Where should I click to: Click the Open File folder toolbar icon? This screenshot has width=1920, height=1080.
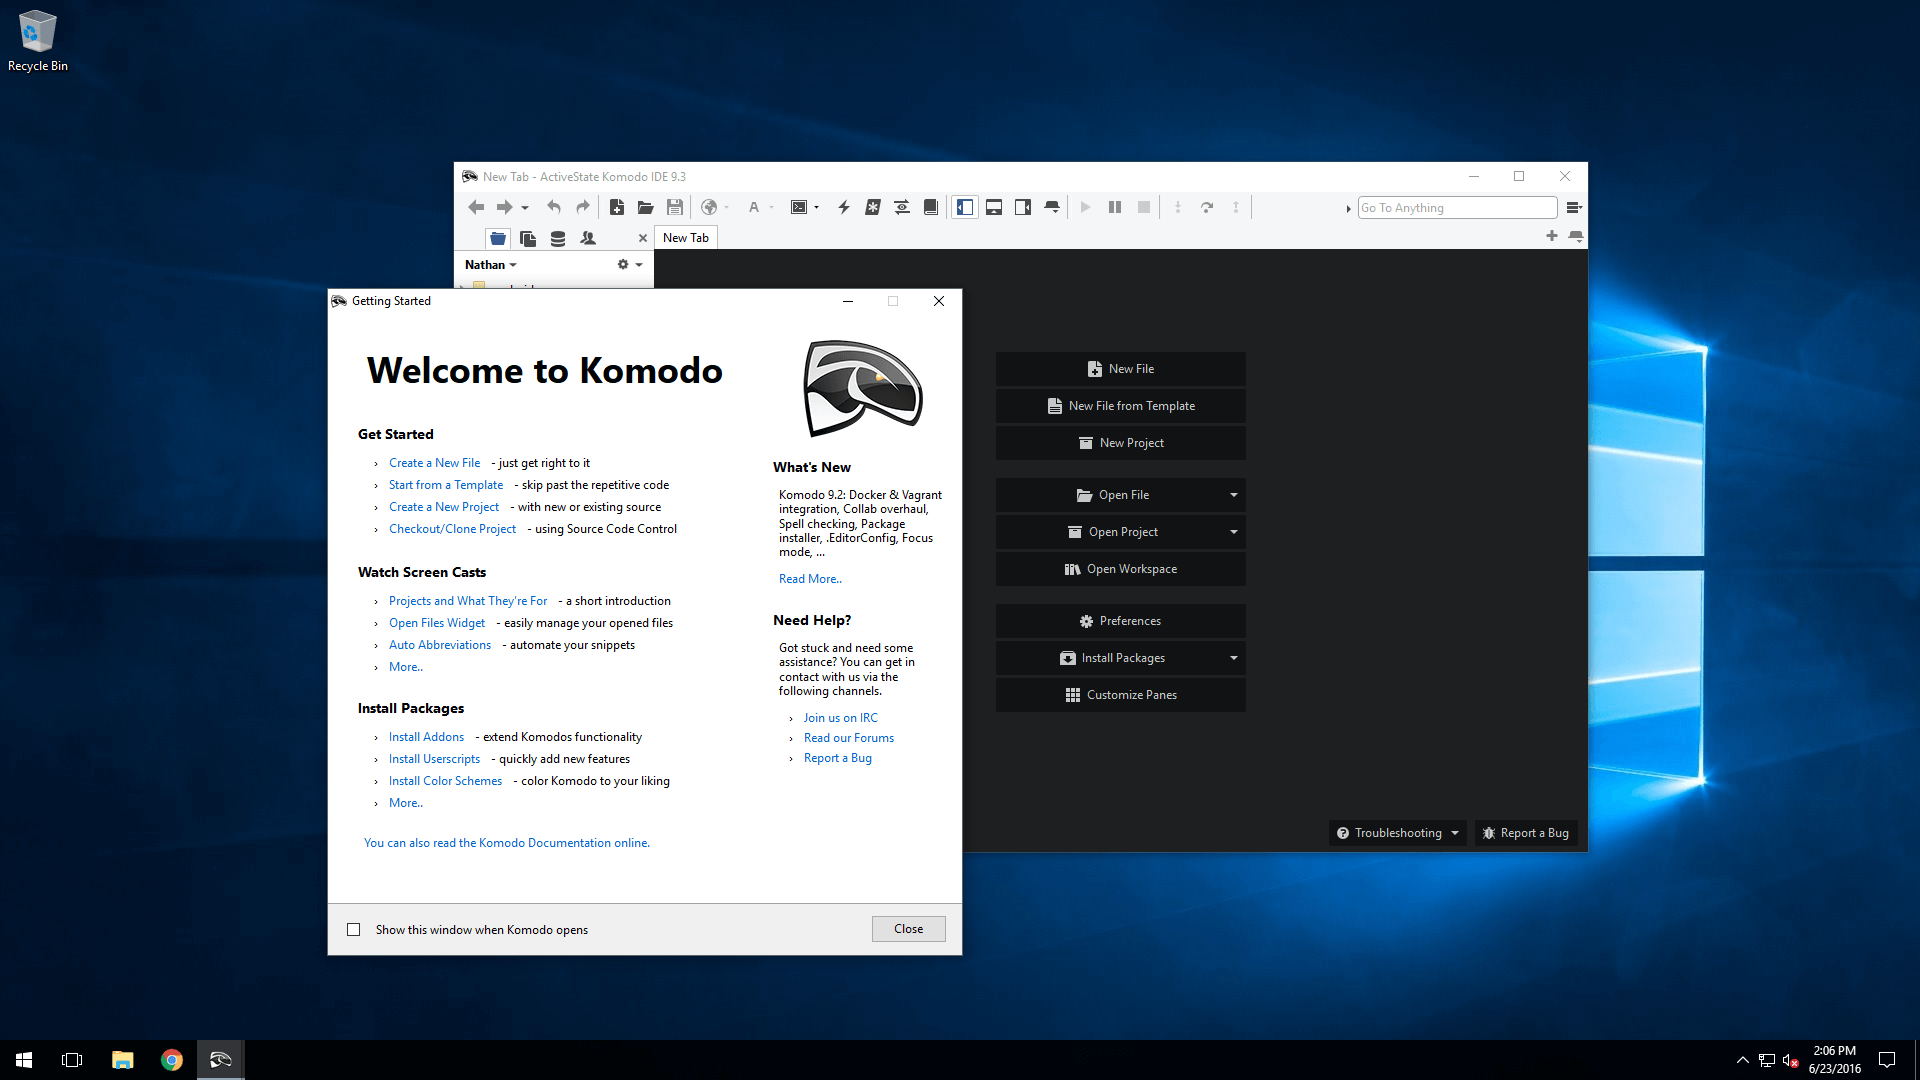click(x=646, y=207)
